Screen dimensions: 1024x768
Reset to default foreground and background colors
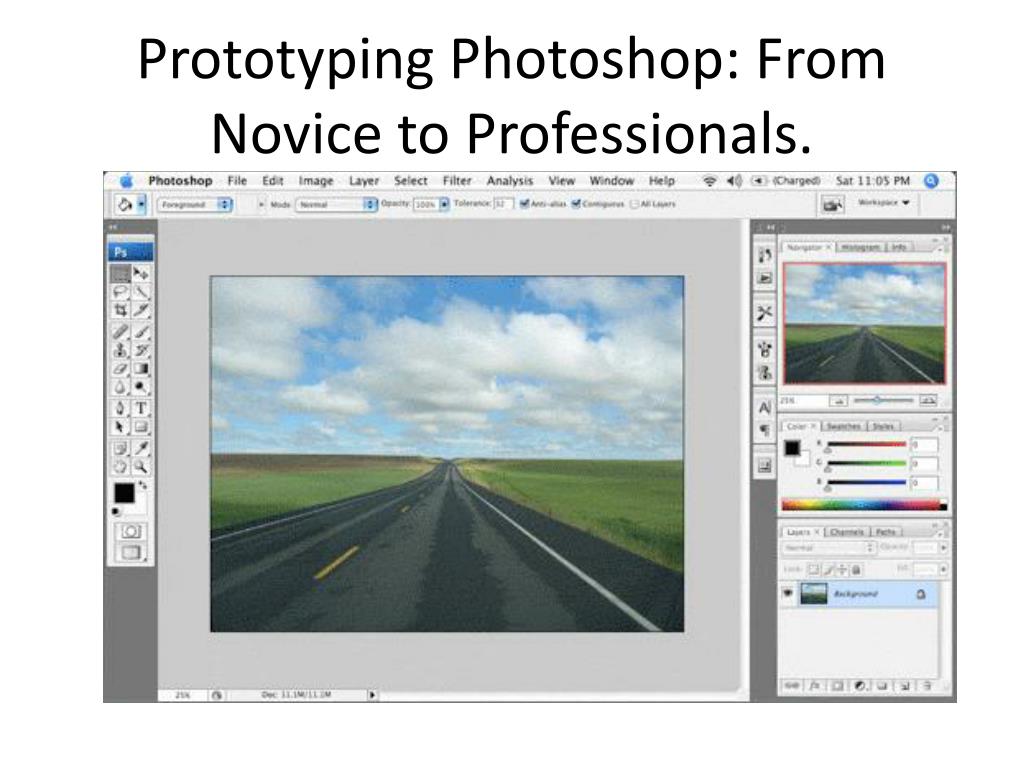point(117,511)
